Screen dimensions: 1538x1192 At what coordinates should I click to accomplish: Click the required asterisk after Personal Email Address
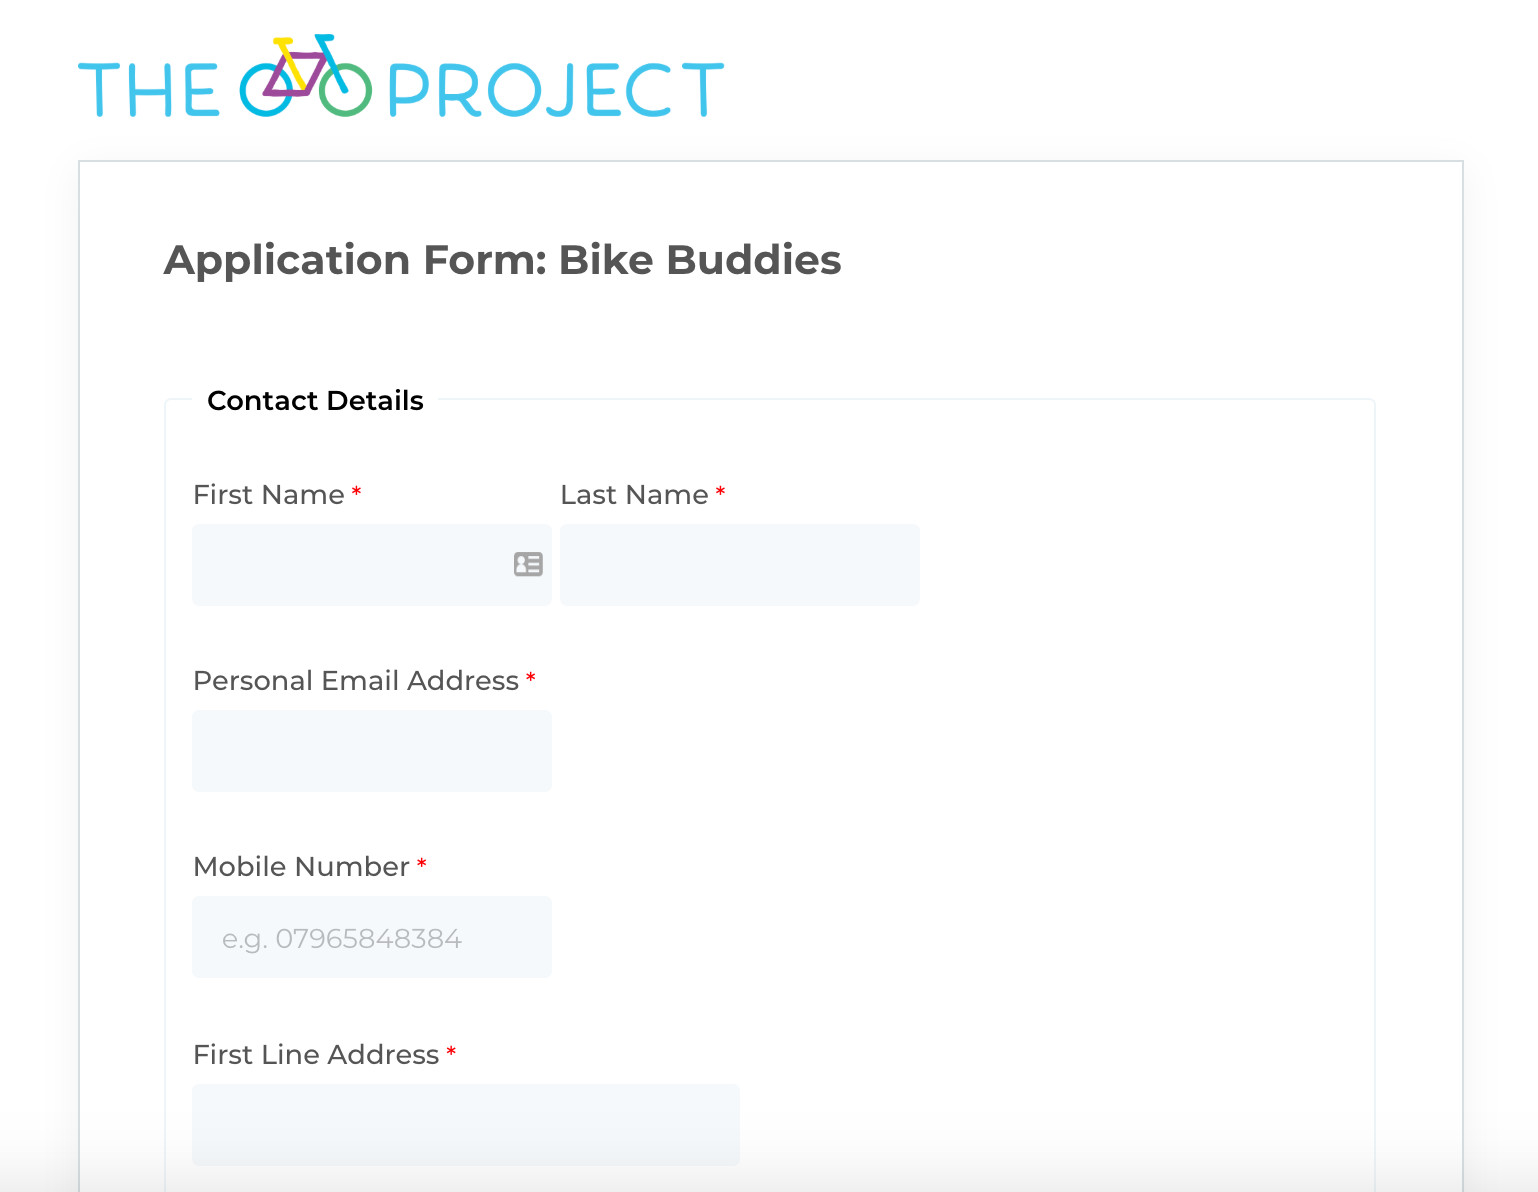[x=531, y=678]
